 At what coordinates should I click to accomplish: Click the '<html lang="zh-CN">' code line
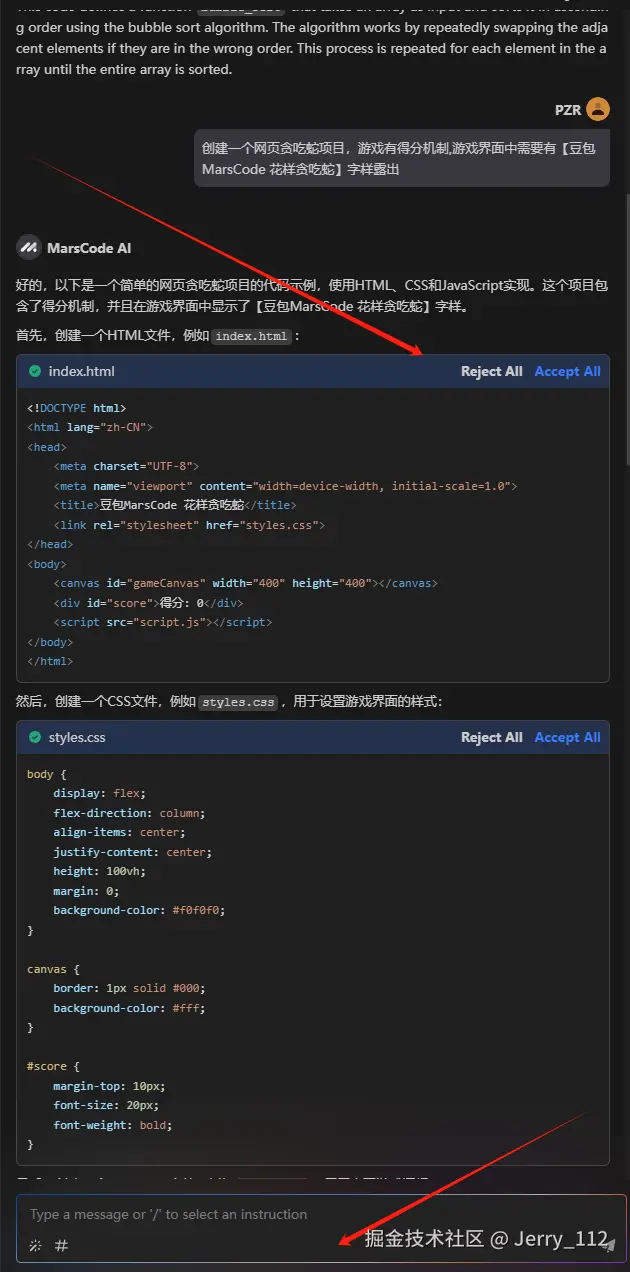[90, 427]
